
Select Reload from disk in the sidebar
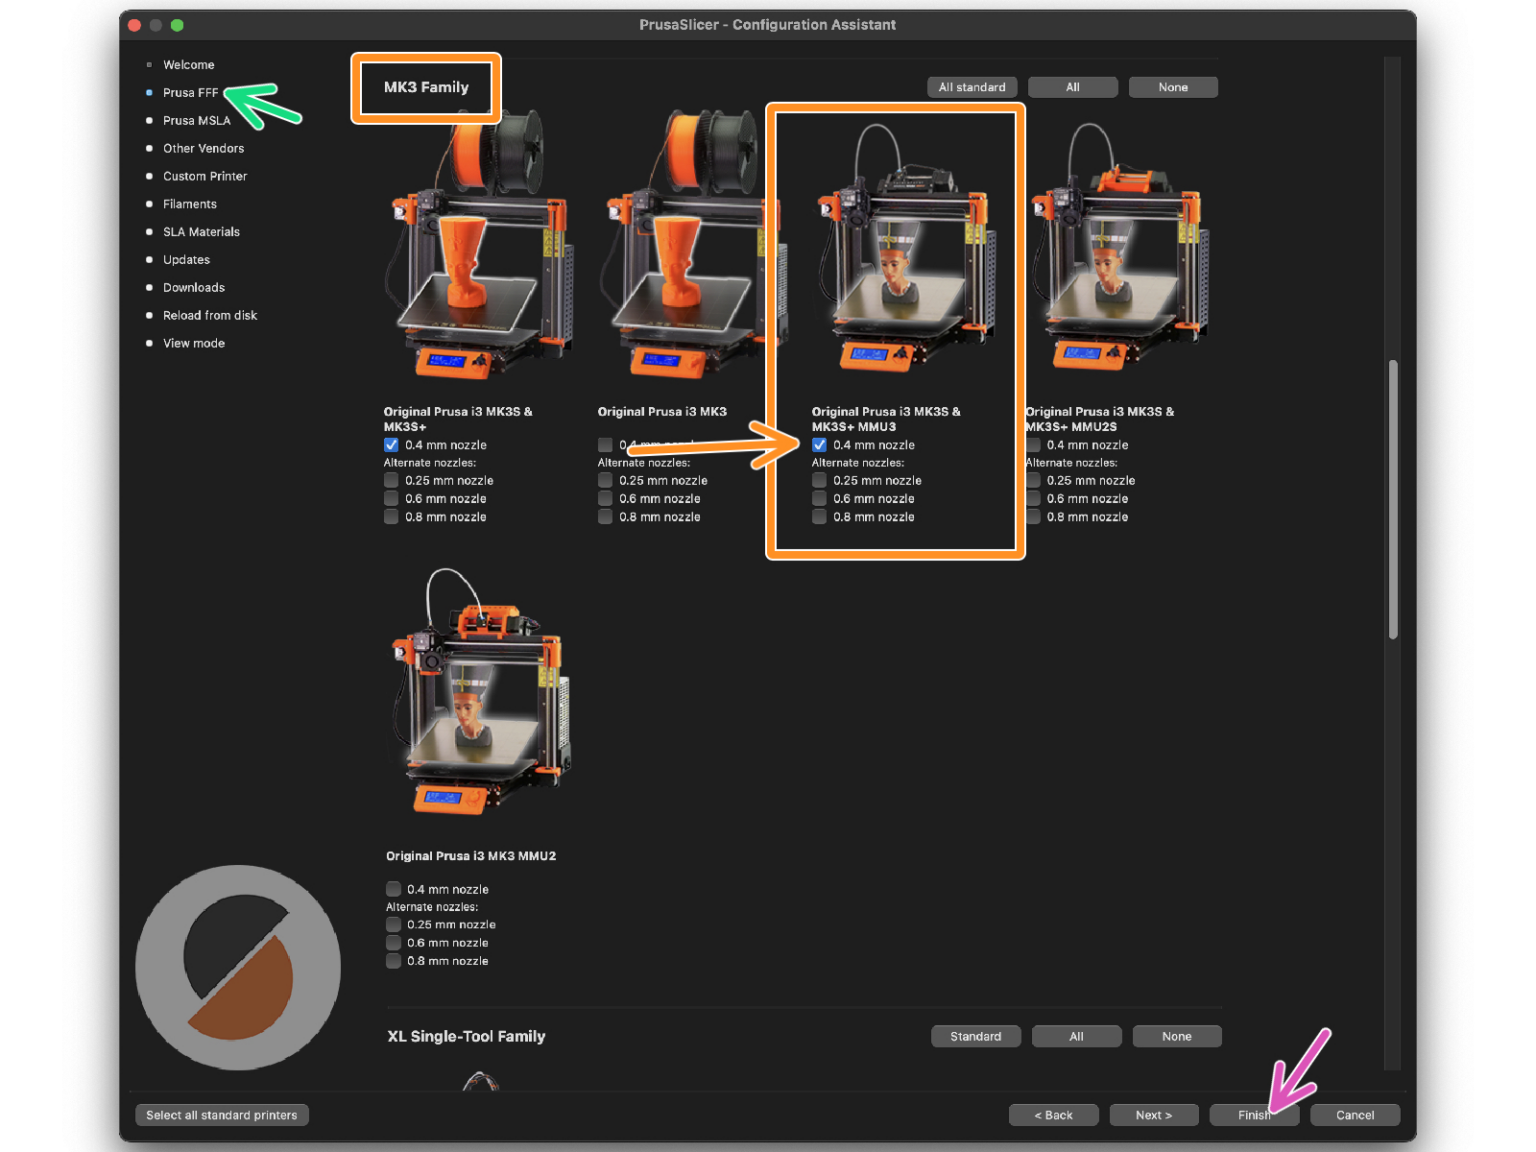click(x=210, y=315)
